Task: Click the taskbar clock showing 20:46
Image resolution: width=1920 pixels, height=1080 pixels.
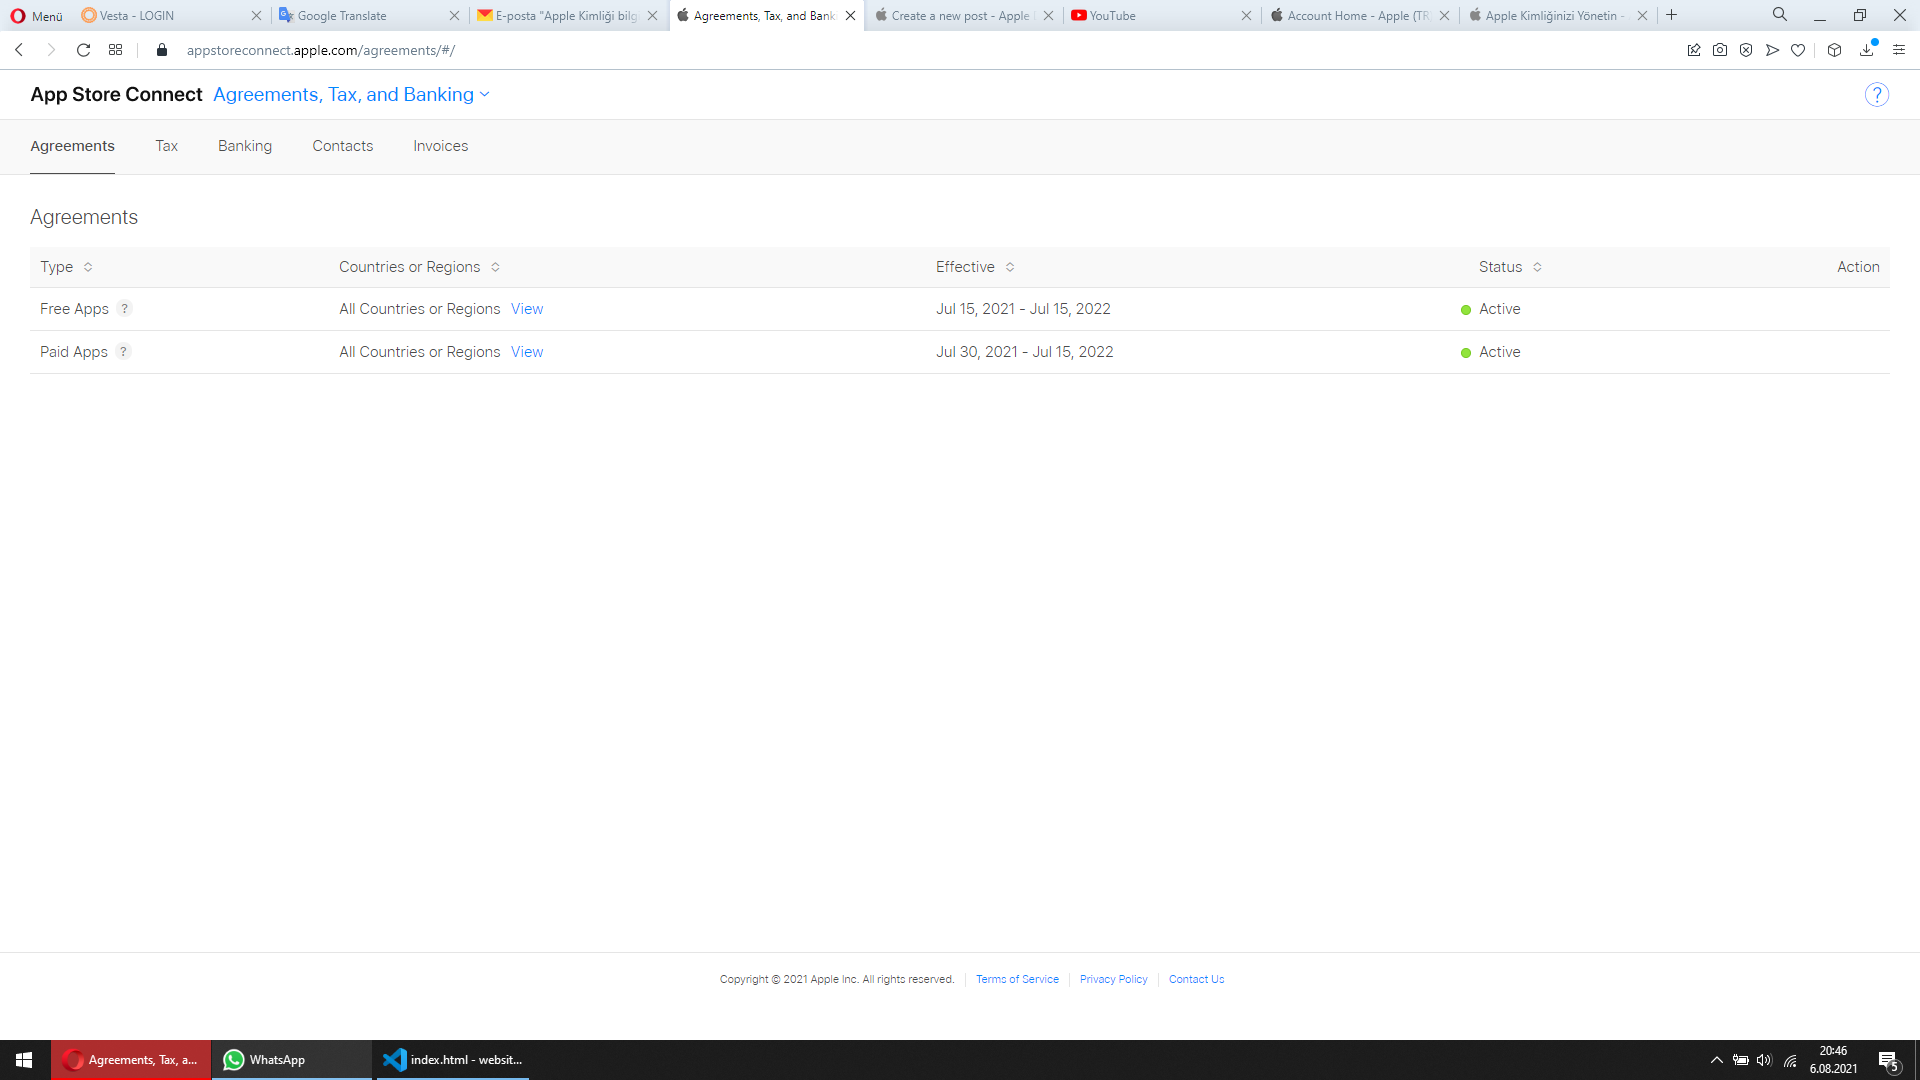Action: click(1833, 1060)
